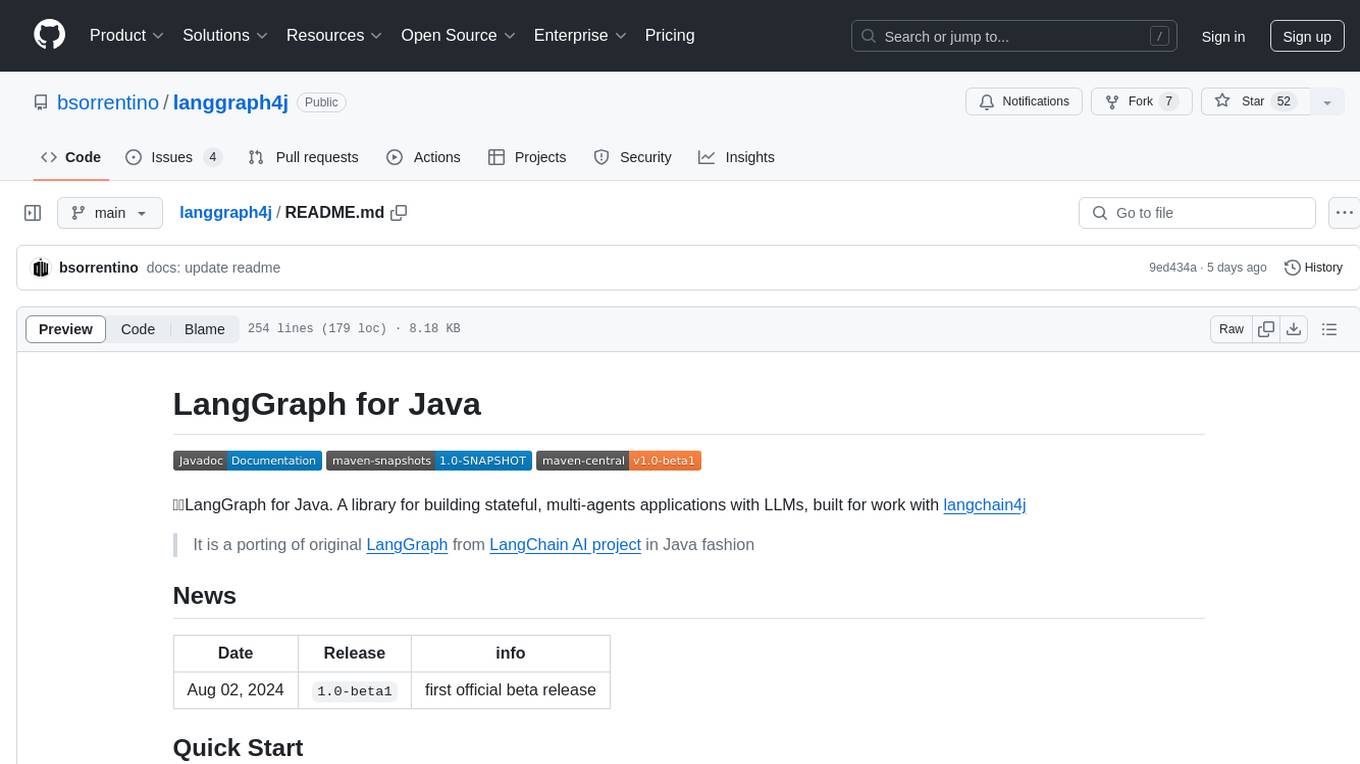The width and height of the screenshot is (1360, 764).
Task: Expand the Enterprise menu
Action: (x=580, y=35)
